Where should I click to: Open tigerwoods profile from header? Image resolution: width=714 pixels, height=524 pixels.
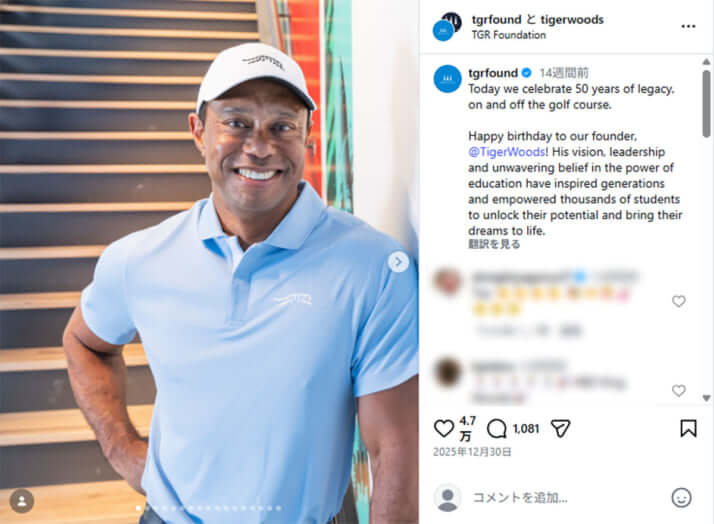[572, 20]
